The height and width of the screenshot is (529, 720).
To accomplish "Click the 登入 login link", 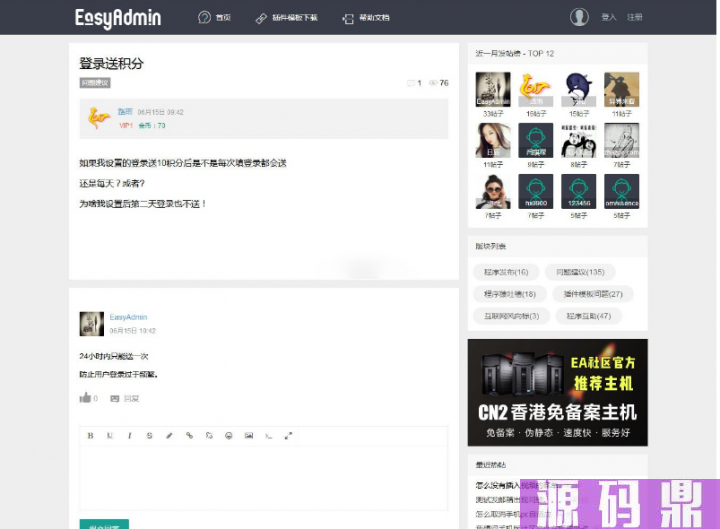I will [x=609, y=17].
